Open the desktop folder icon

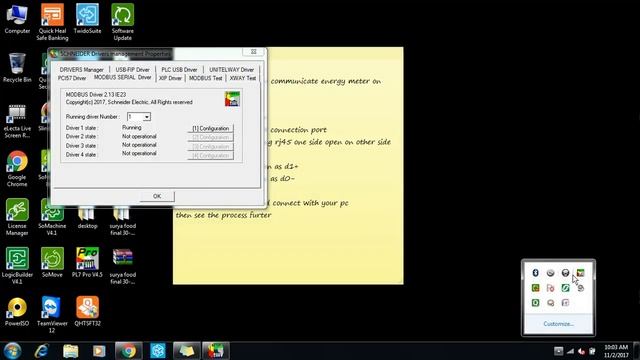87,218
